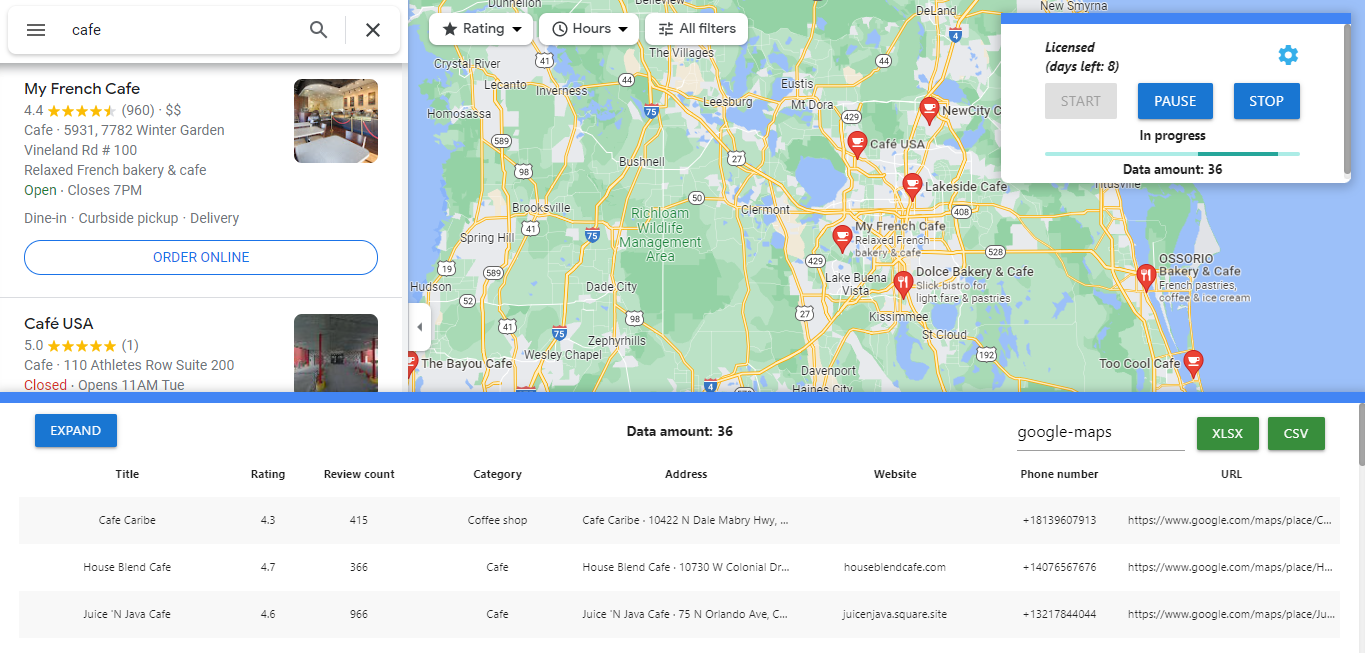Select the House Blend Cafe title cell
Image resolution: width=1365 pixels, height=653 pixels.
point(127,567)
